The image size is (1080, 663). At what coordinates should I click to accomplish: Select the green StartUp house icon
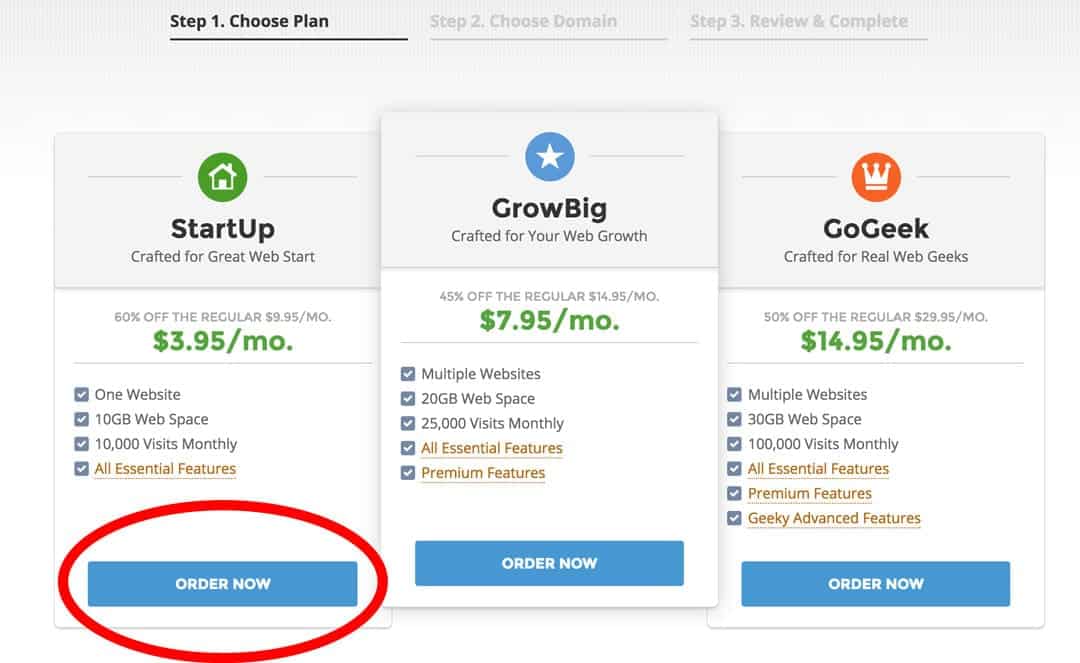point(222,176)
